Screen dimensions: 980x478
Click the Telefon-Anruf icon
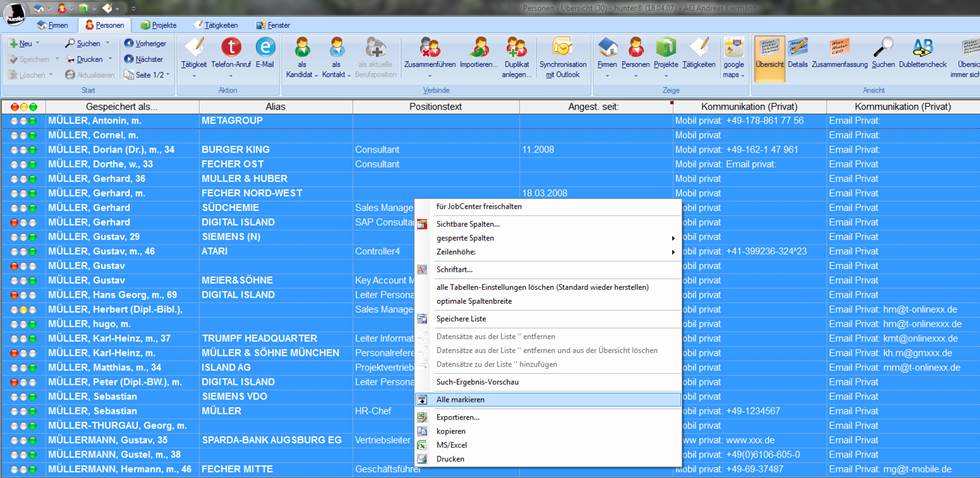tap(231, 52)
